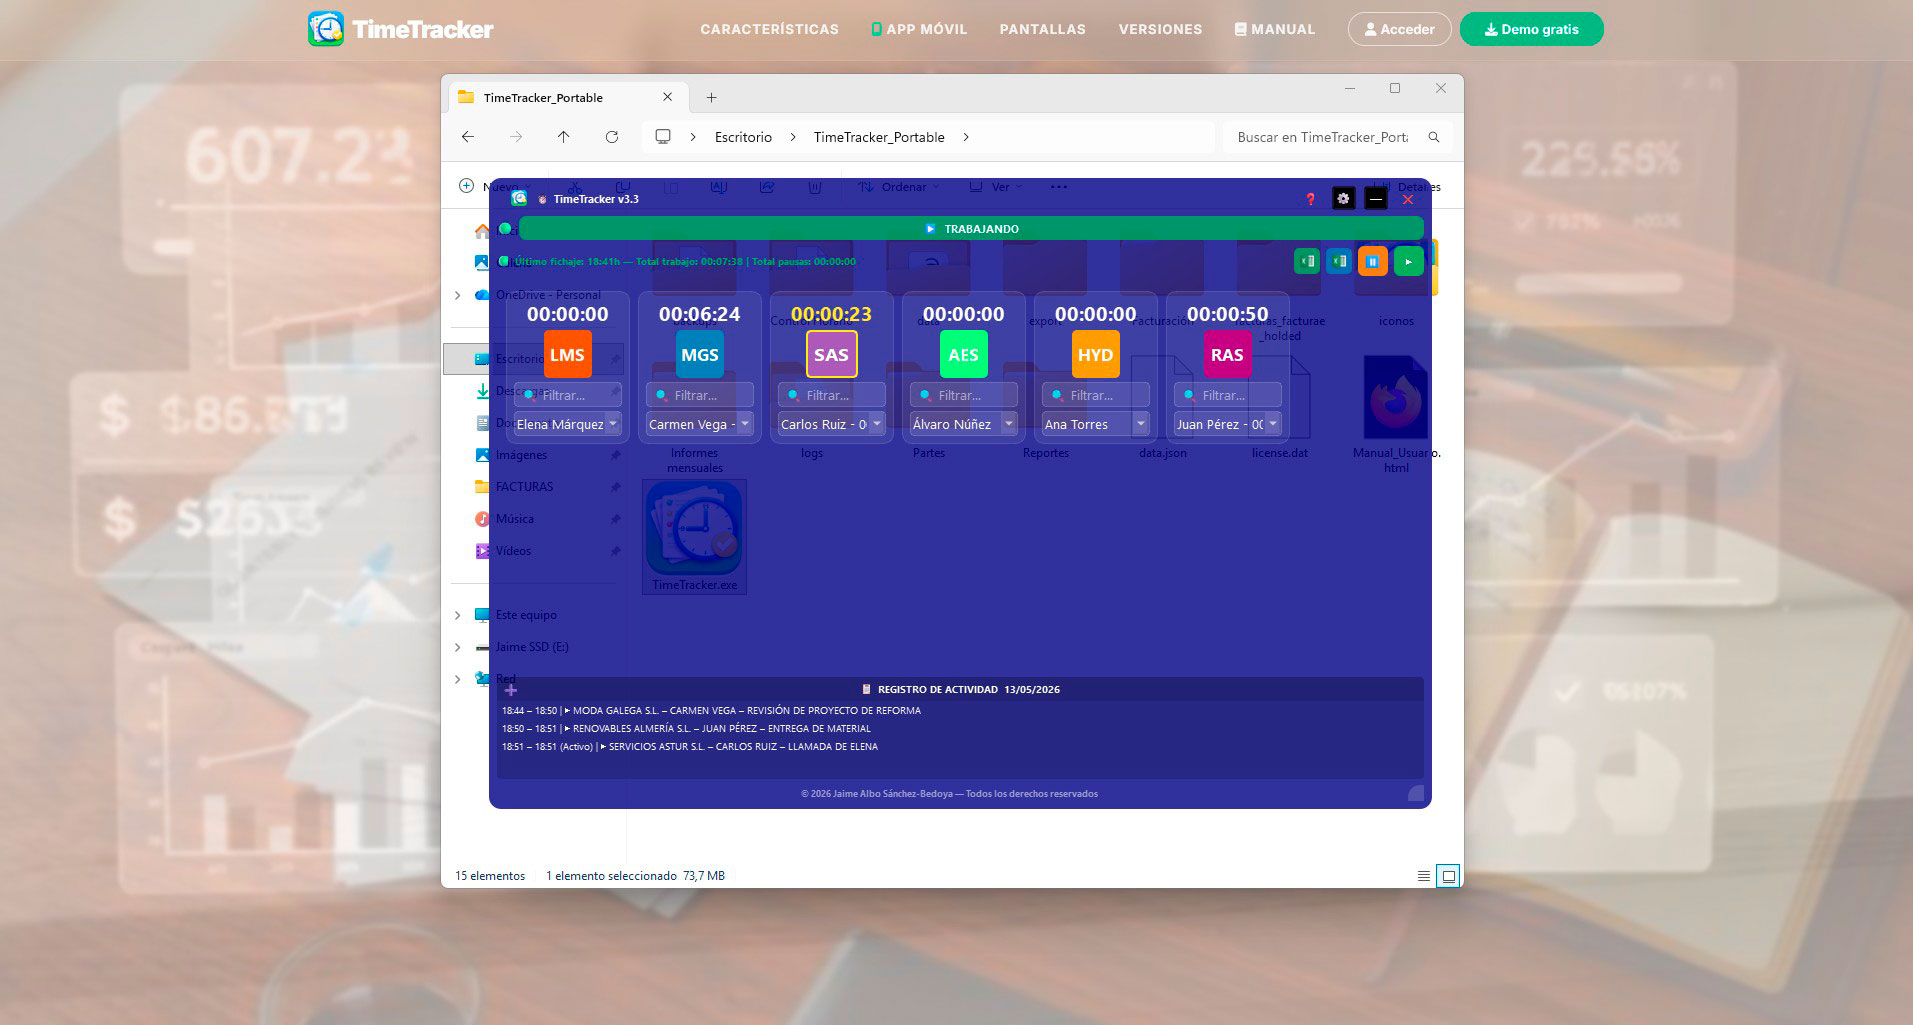Viewport: 1913px width, 1025px height.
Task: Close the TimeTracker_Portable Explorer tab
Action: pyautogui.click(x=668, y=97)
